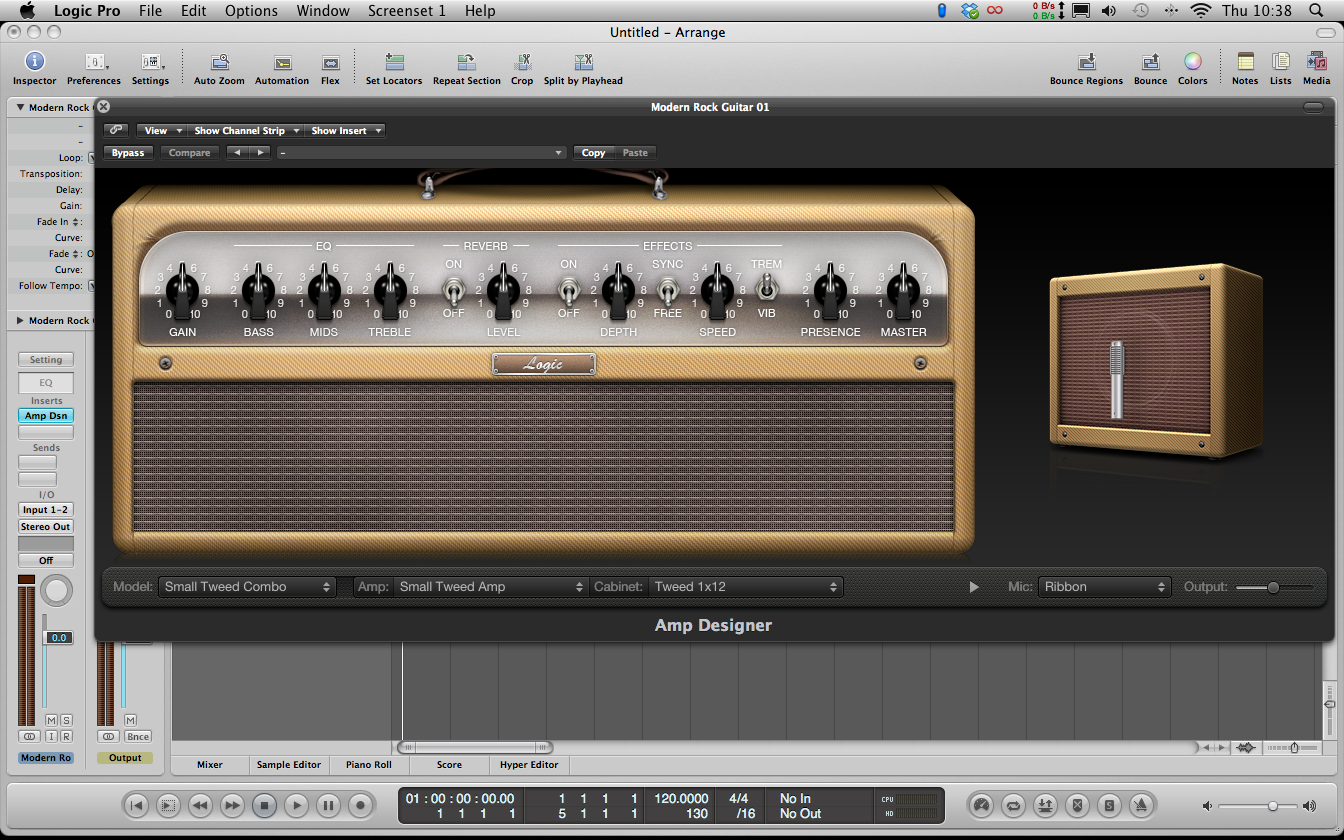Viewport: 1344px width, 840px height.
Task: Click the Set Locators icon
Action: click(393, 63)
